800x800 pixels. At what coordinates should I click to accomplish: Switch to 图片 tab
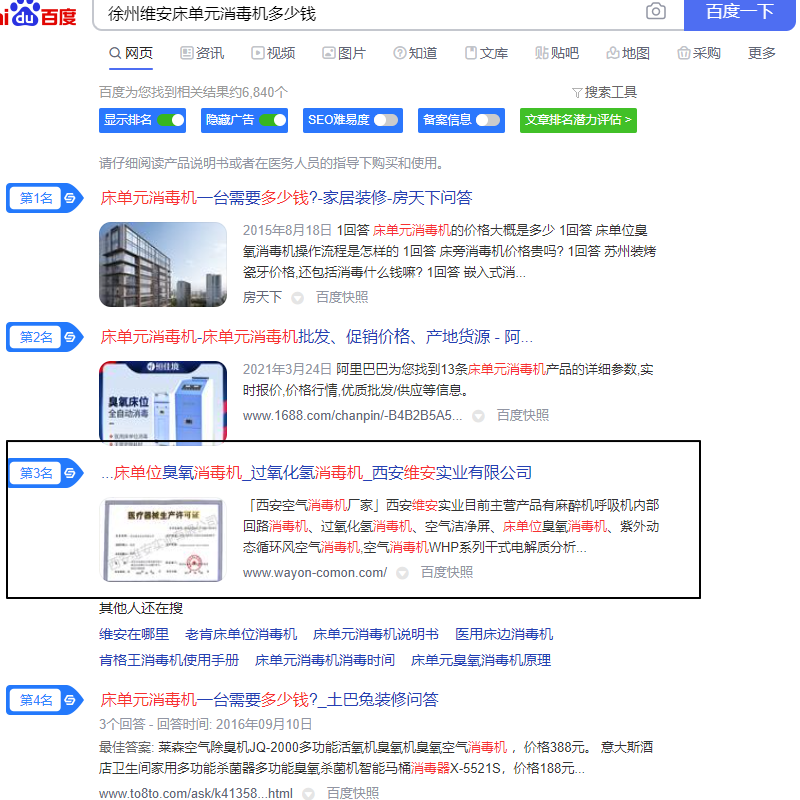(x=344, y=54)
